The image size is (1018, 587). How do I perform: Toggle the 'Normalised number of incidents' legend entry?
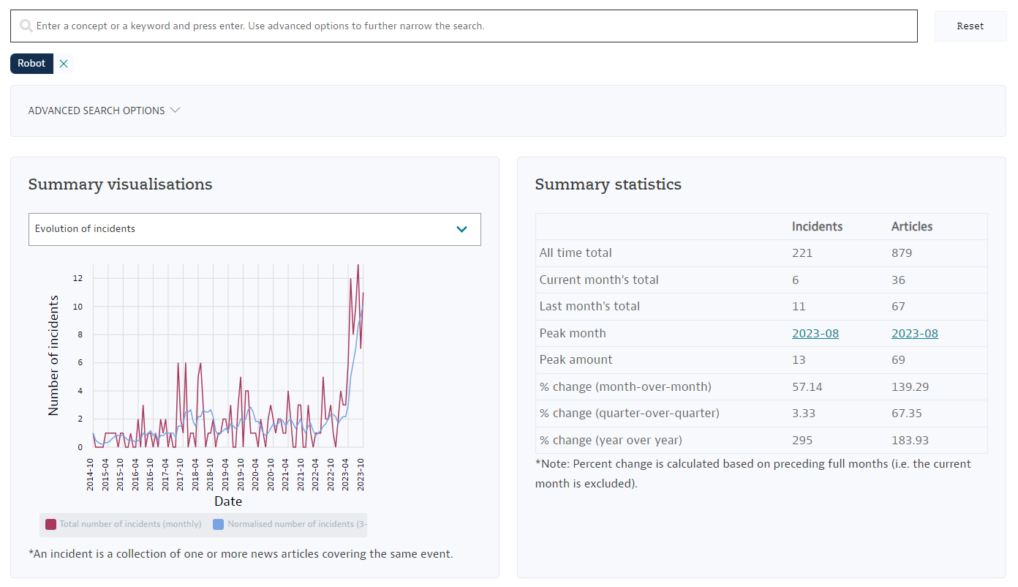[288, 524]
